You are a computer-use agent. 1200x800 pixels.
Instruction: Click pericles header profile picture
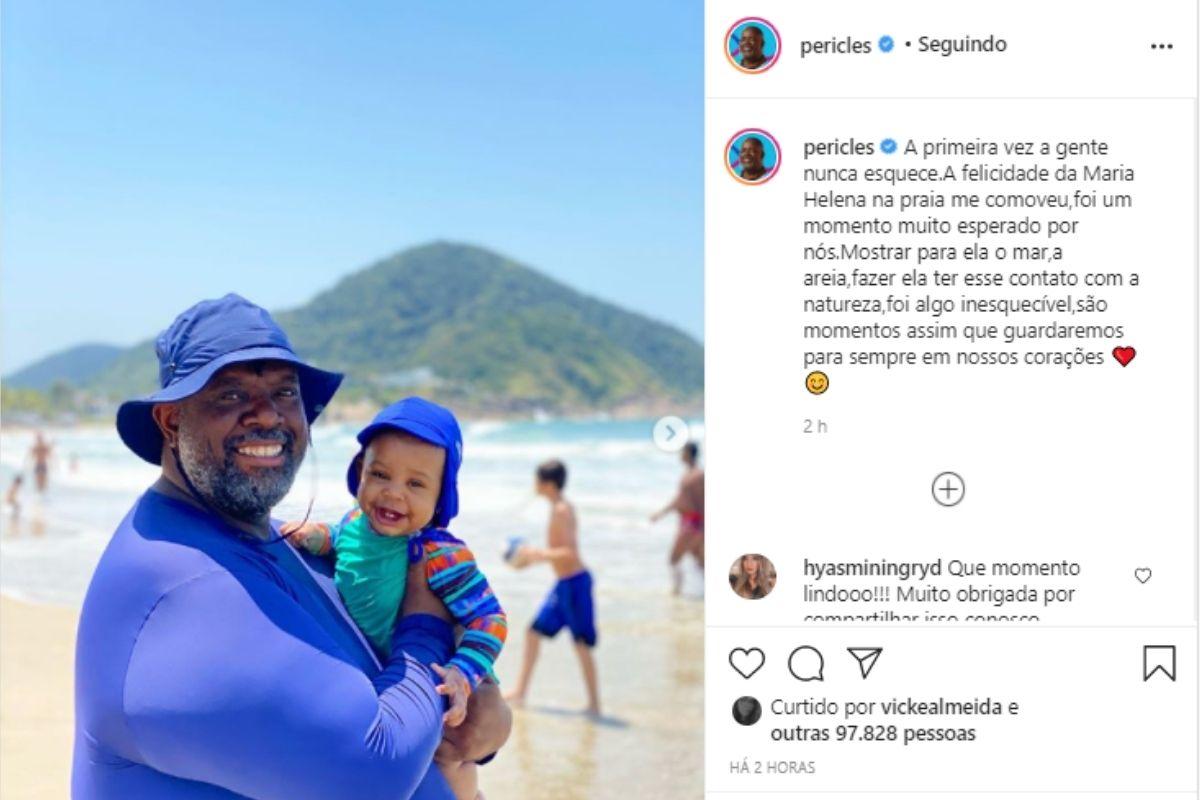[752, 45]
